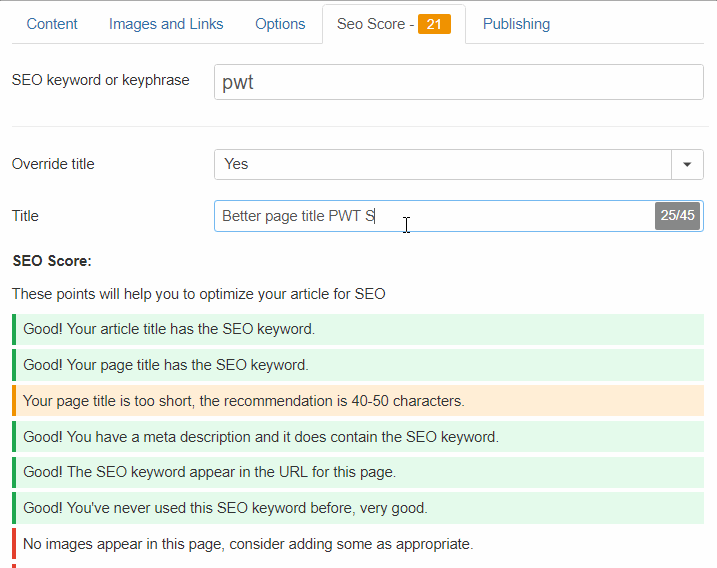Click the 'SEO Score:' heading

[52, 261]
